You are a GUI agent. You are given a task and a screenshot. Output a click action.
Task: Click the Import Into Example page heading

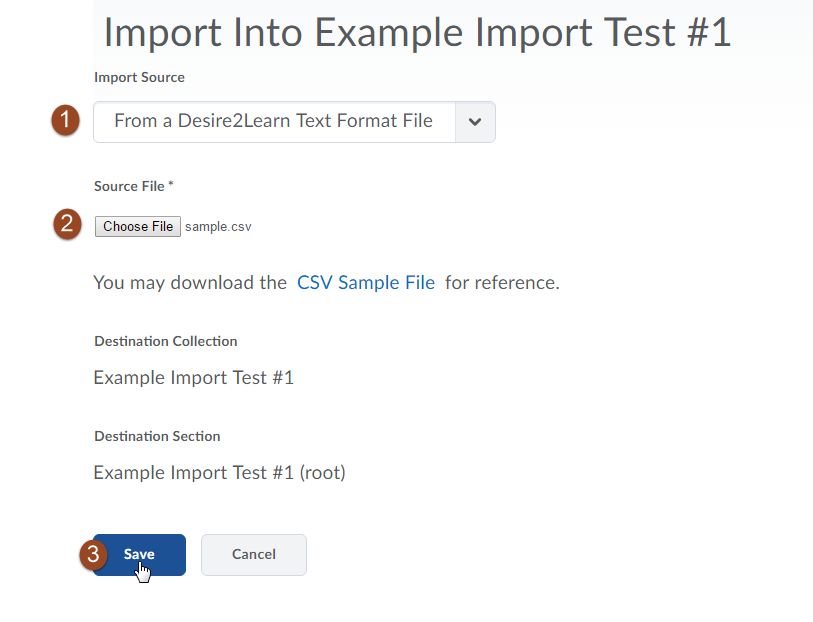pos(417,33)
